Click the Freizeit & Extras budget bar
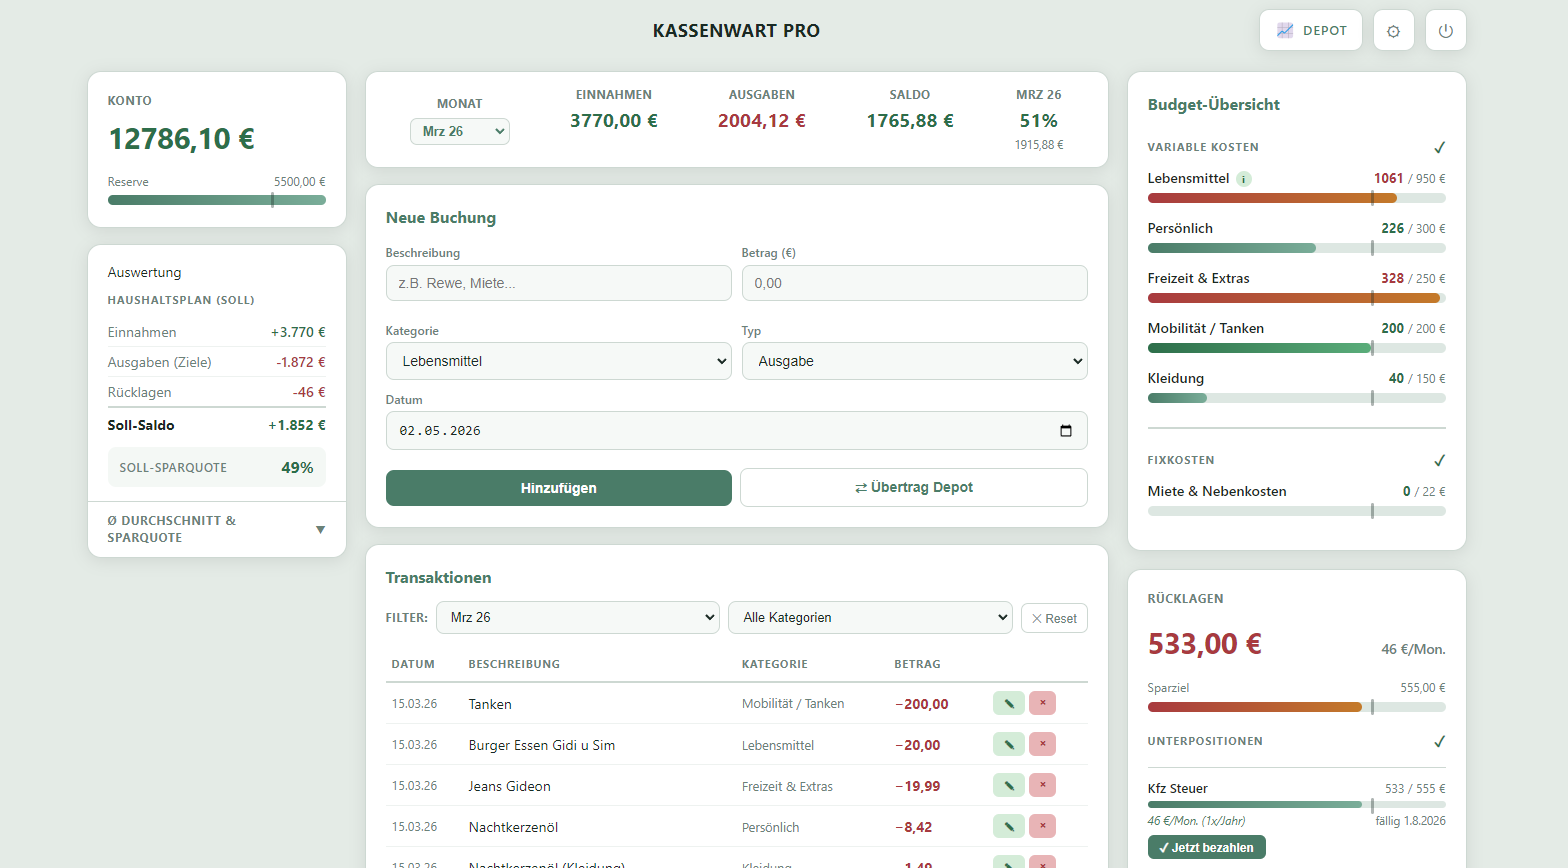The image size is (1568, 868). (1297, 298)
